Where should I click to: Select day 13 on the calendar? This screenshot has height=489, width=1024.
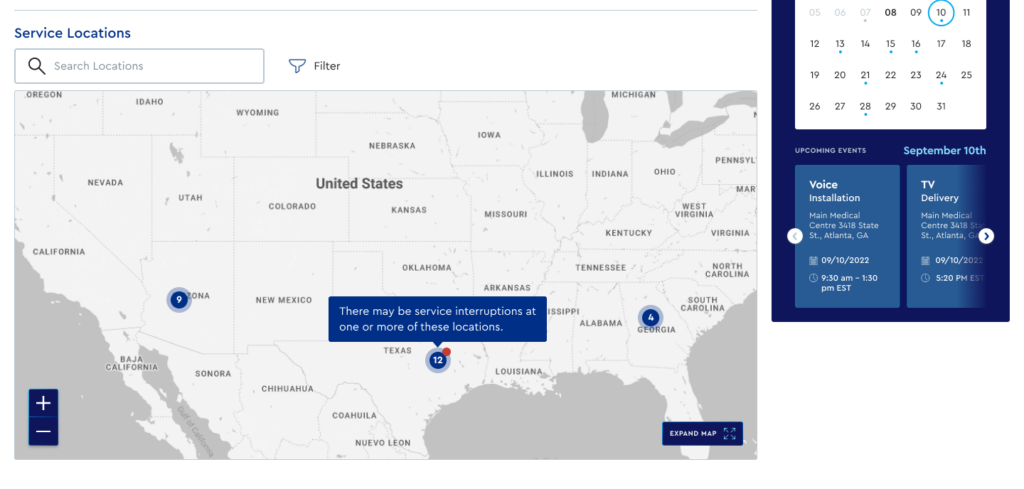[x=840, y=44]
